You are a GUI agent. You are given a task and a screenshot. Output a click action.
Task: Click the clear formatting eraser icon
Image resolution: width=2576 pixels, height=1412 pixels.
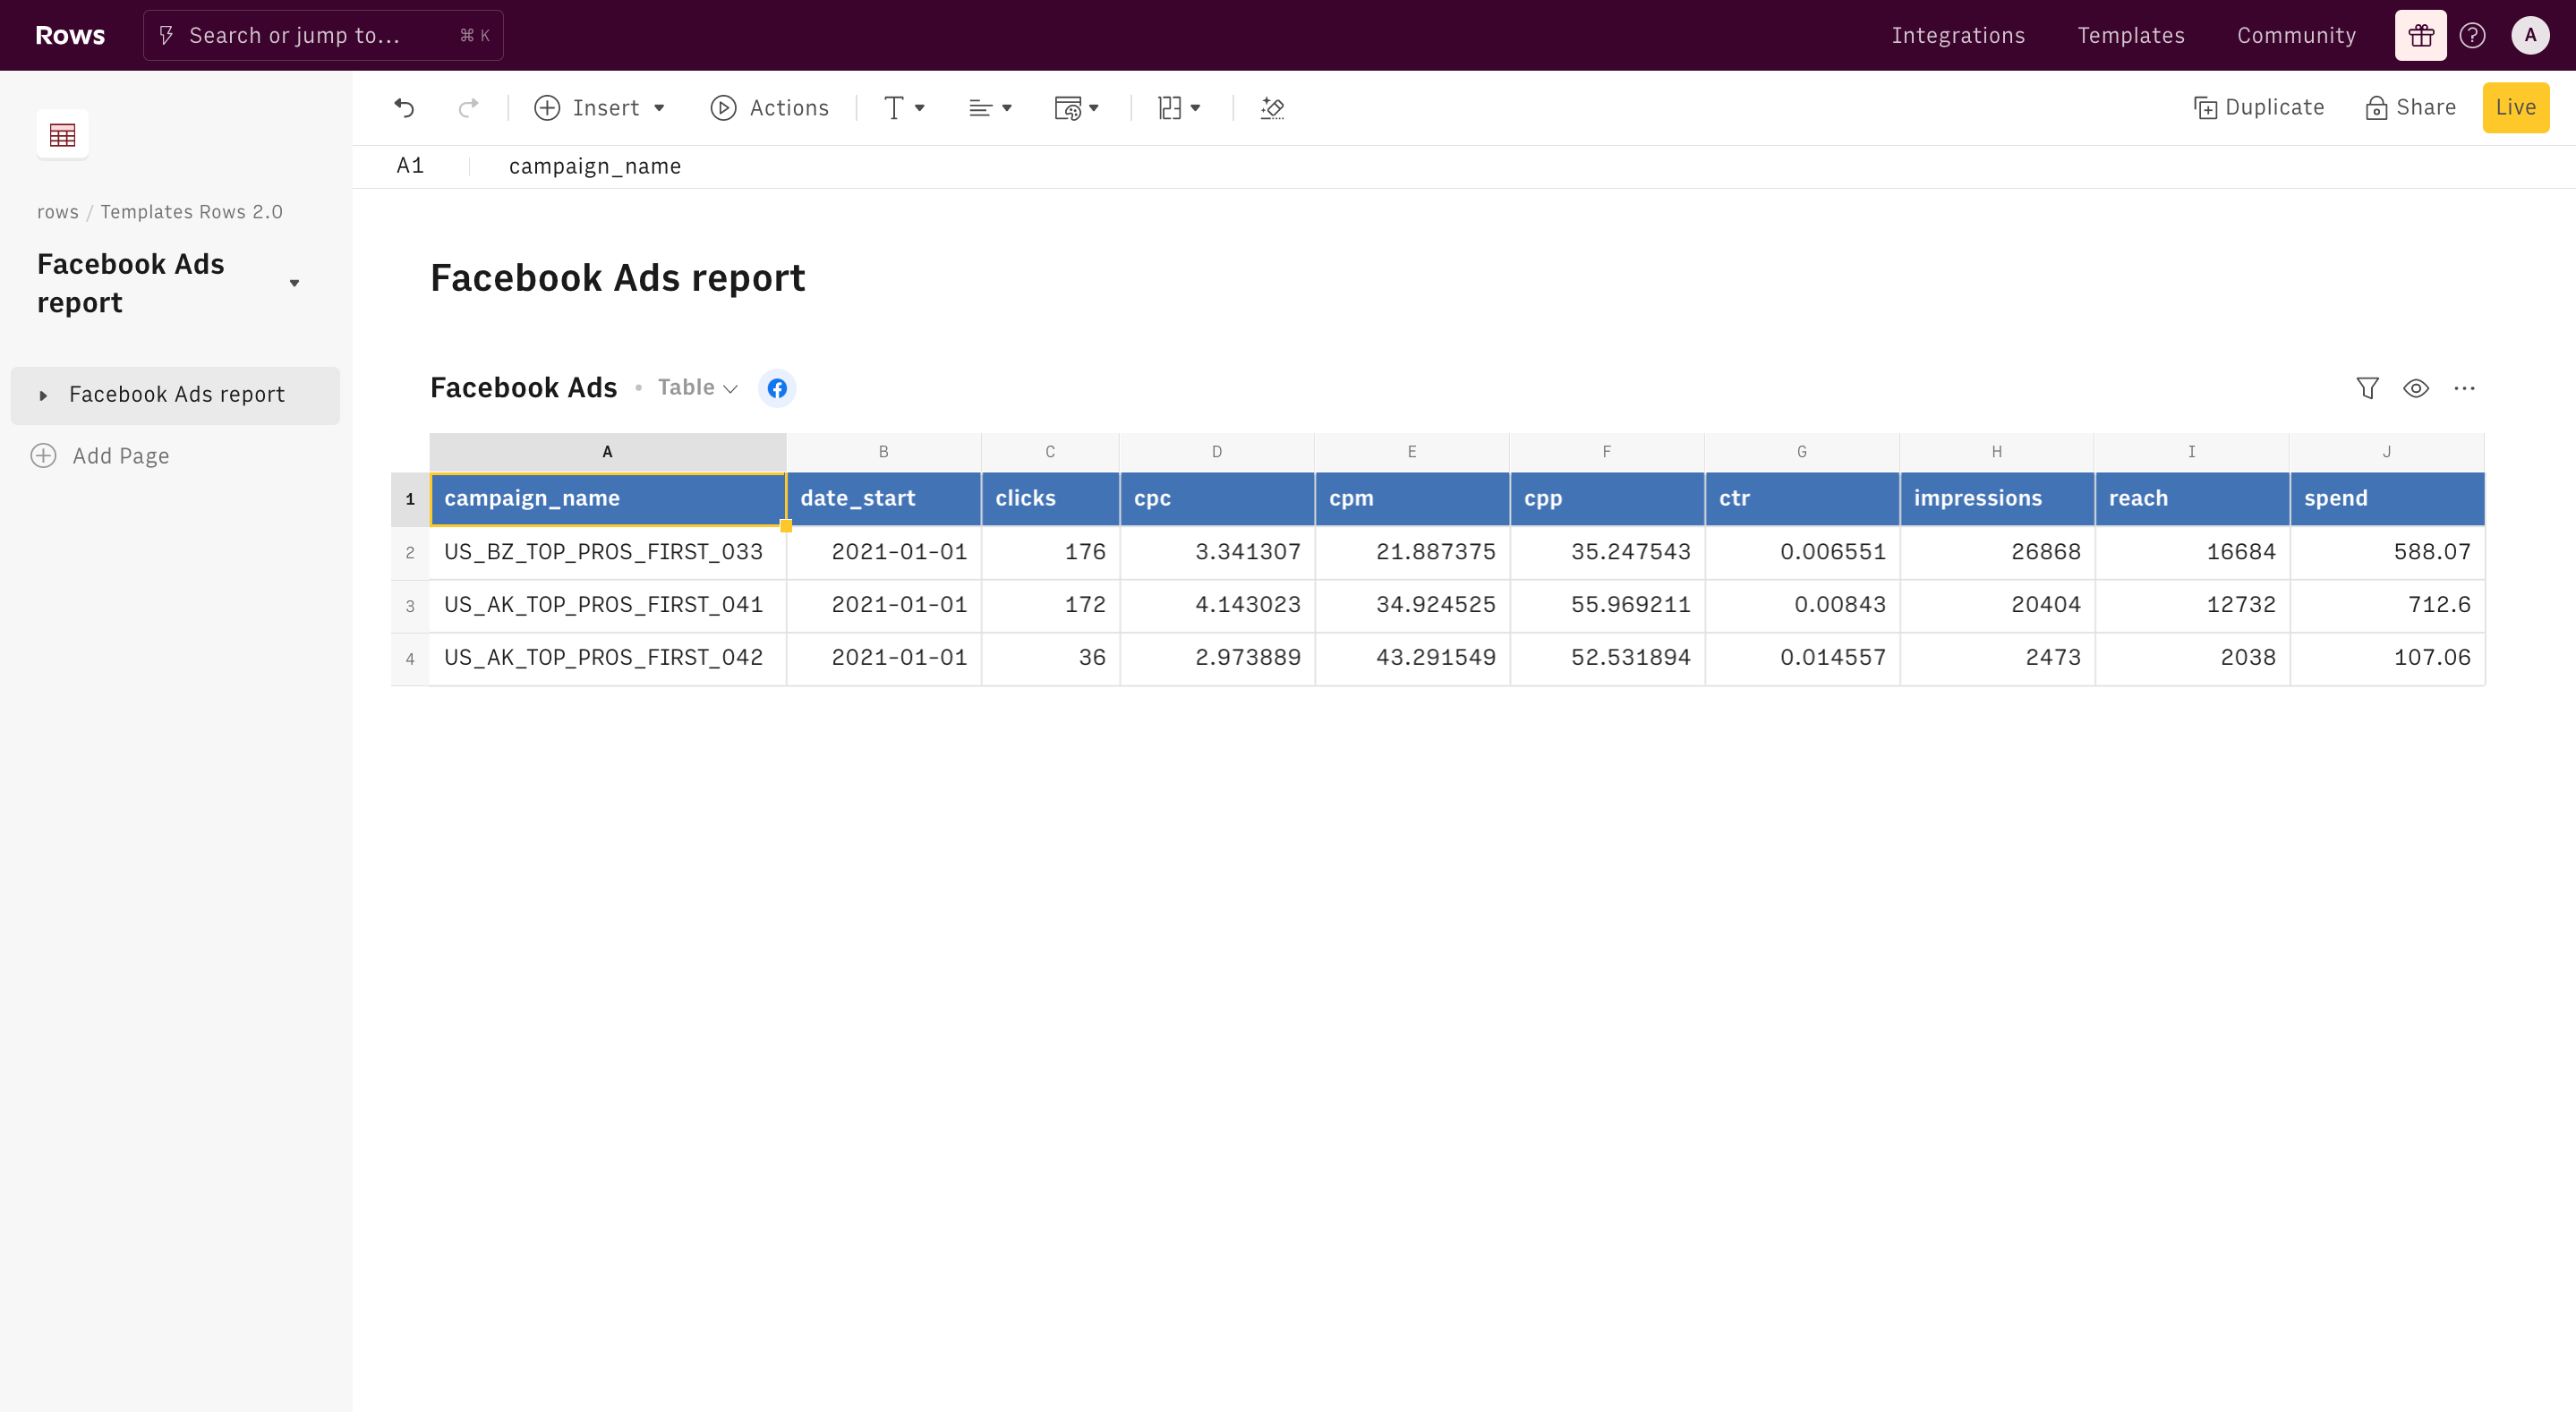coord(1272,108)
